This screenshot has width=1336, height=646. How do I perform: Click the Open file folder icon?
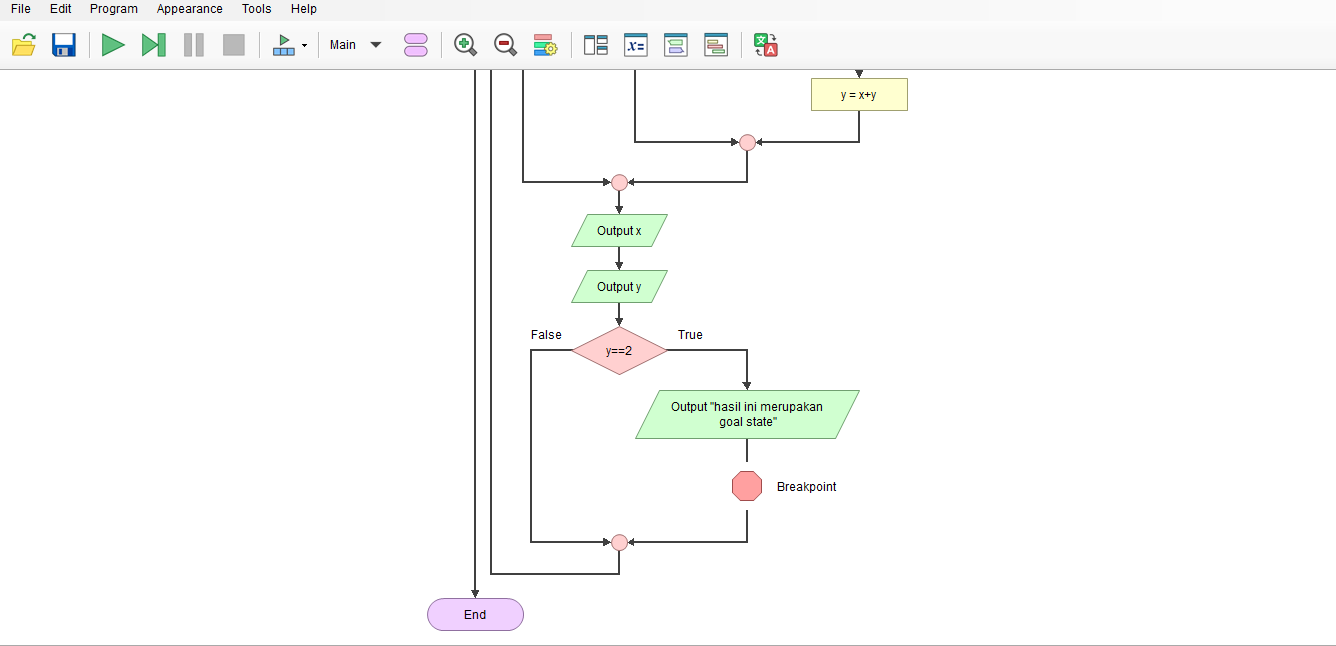[24, 45]
